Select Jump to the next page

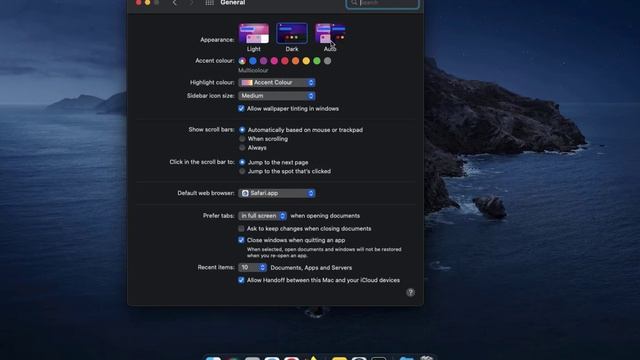click(242, 162)
